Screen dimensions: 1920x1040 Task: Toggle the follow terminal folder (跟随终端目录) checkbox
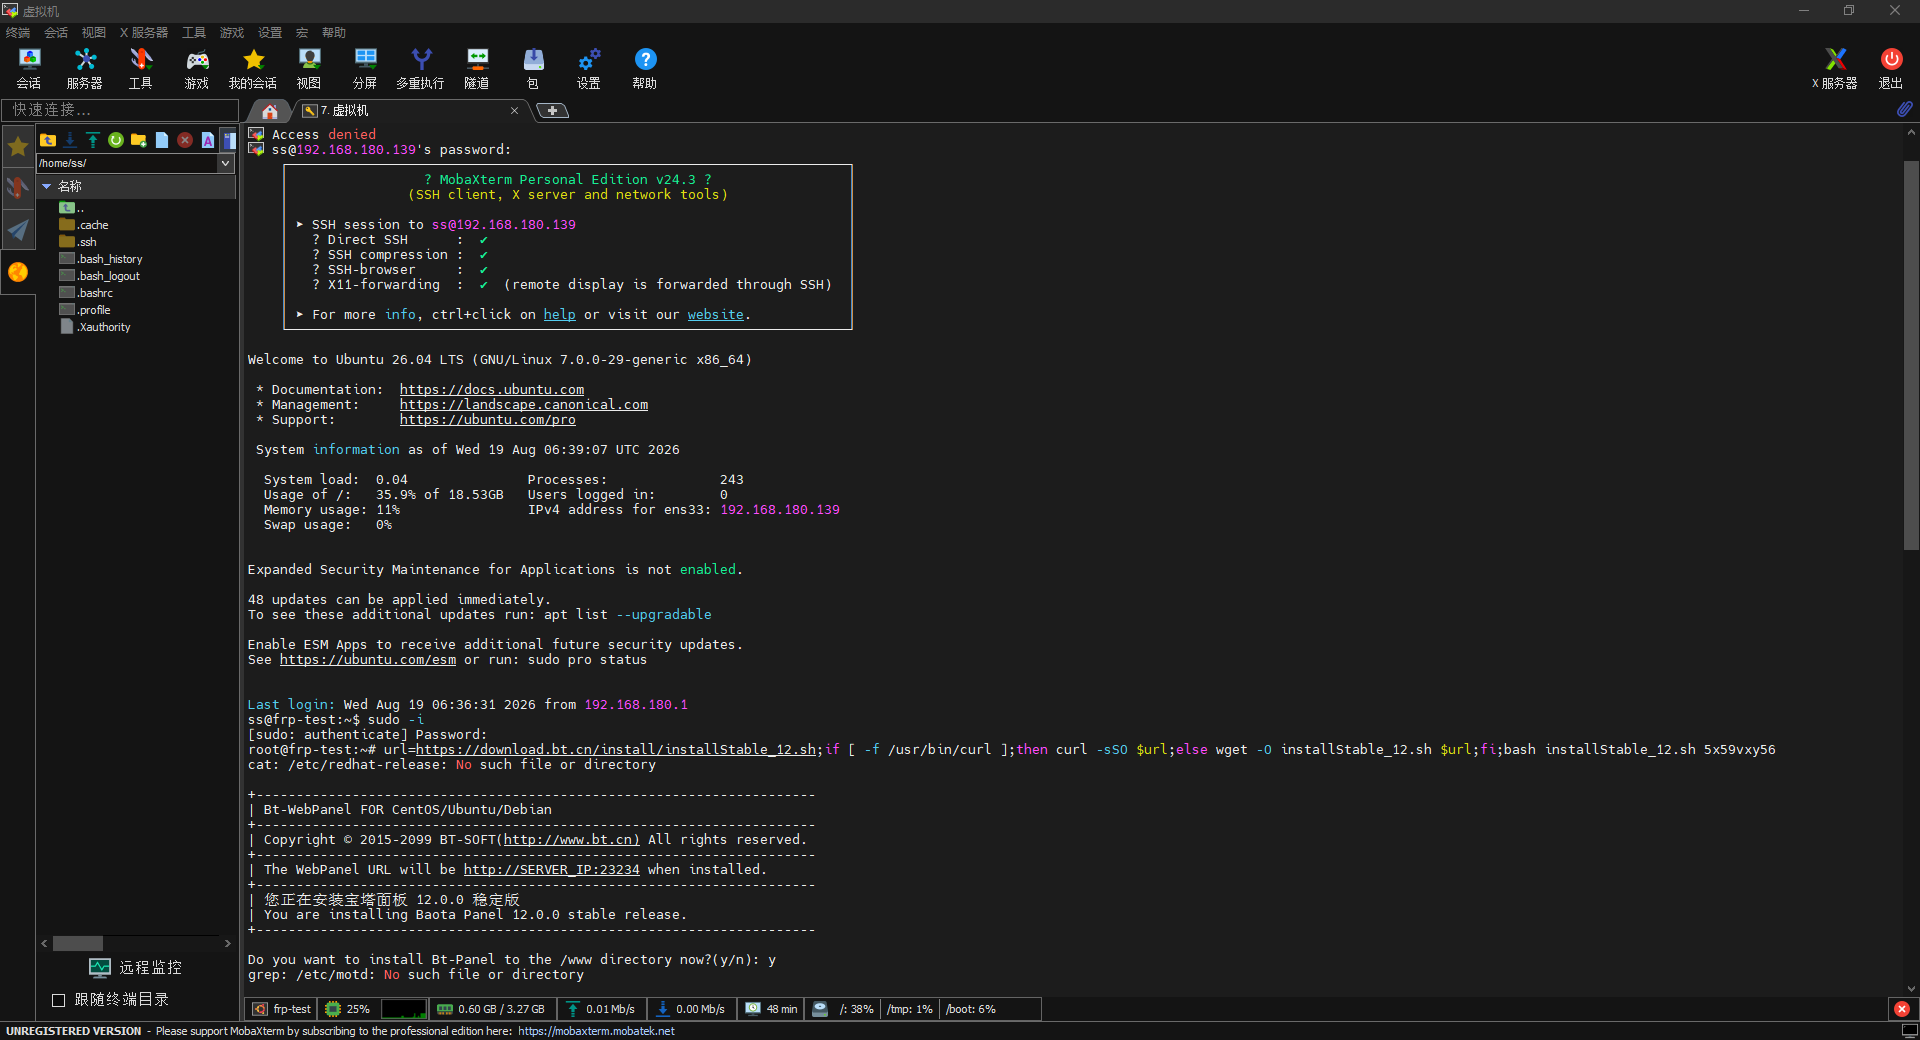click(x=58, y=1000)
